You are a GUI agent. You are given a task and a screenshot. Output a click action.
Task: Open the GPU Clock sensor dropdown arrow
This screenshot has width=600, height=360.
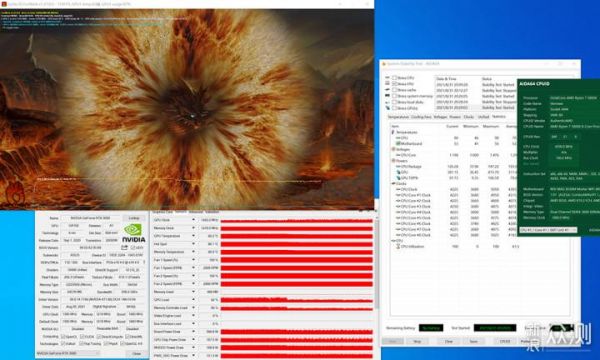193,220
